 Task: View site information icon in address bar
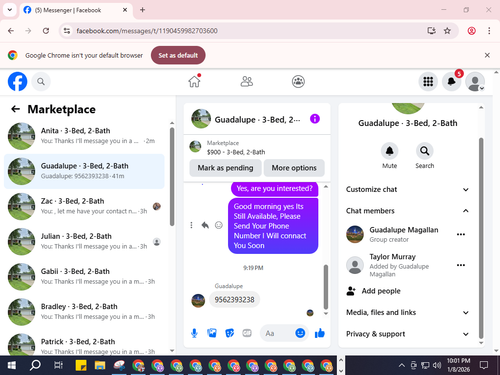coord(67,31)
